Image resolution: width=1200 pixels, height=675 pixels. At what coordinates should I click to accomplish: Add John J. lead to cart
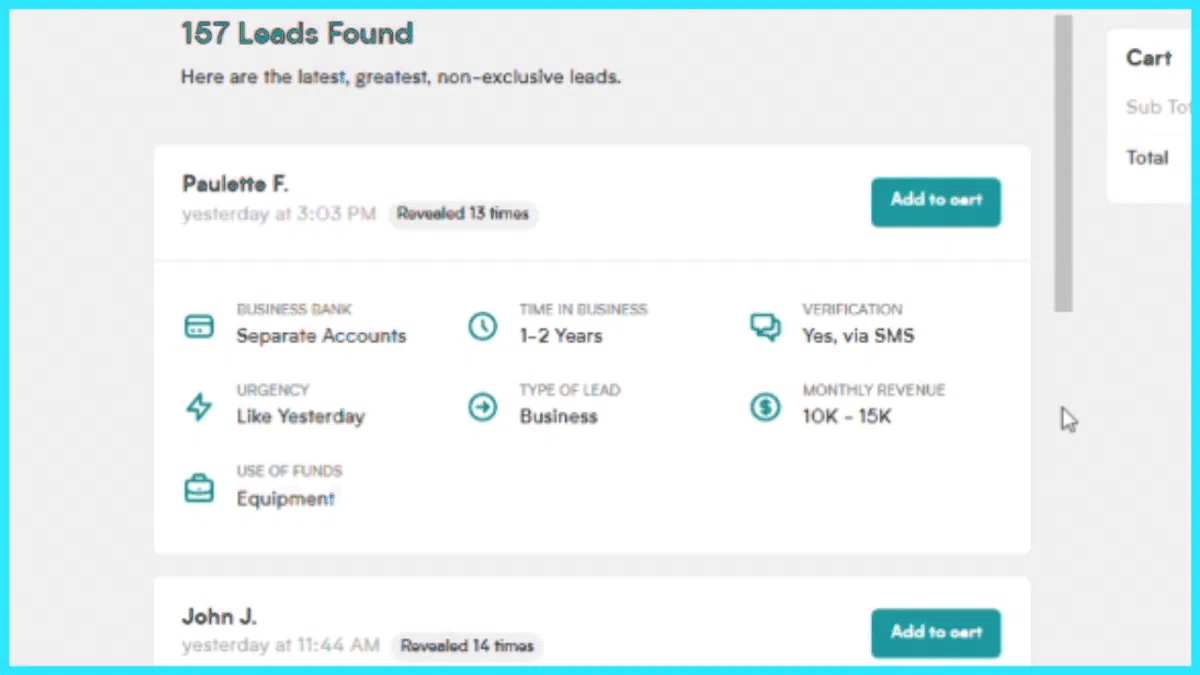[936, 633]
